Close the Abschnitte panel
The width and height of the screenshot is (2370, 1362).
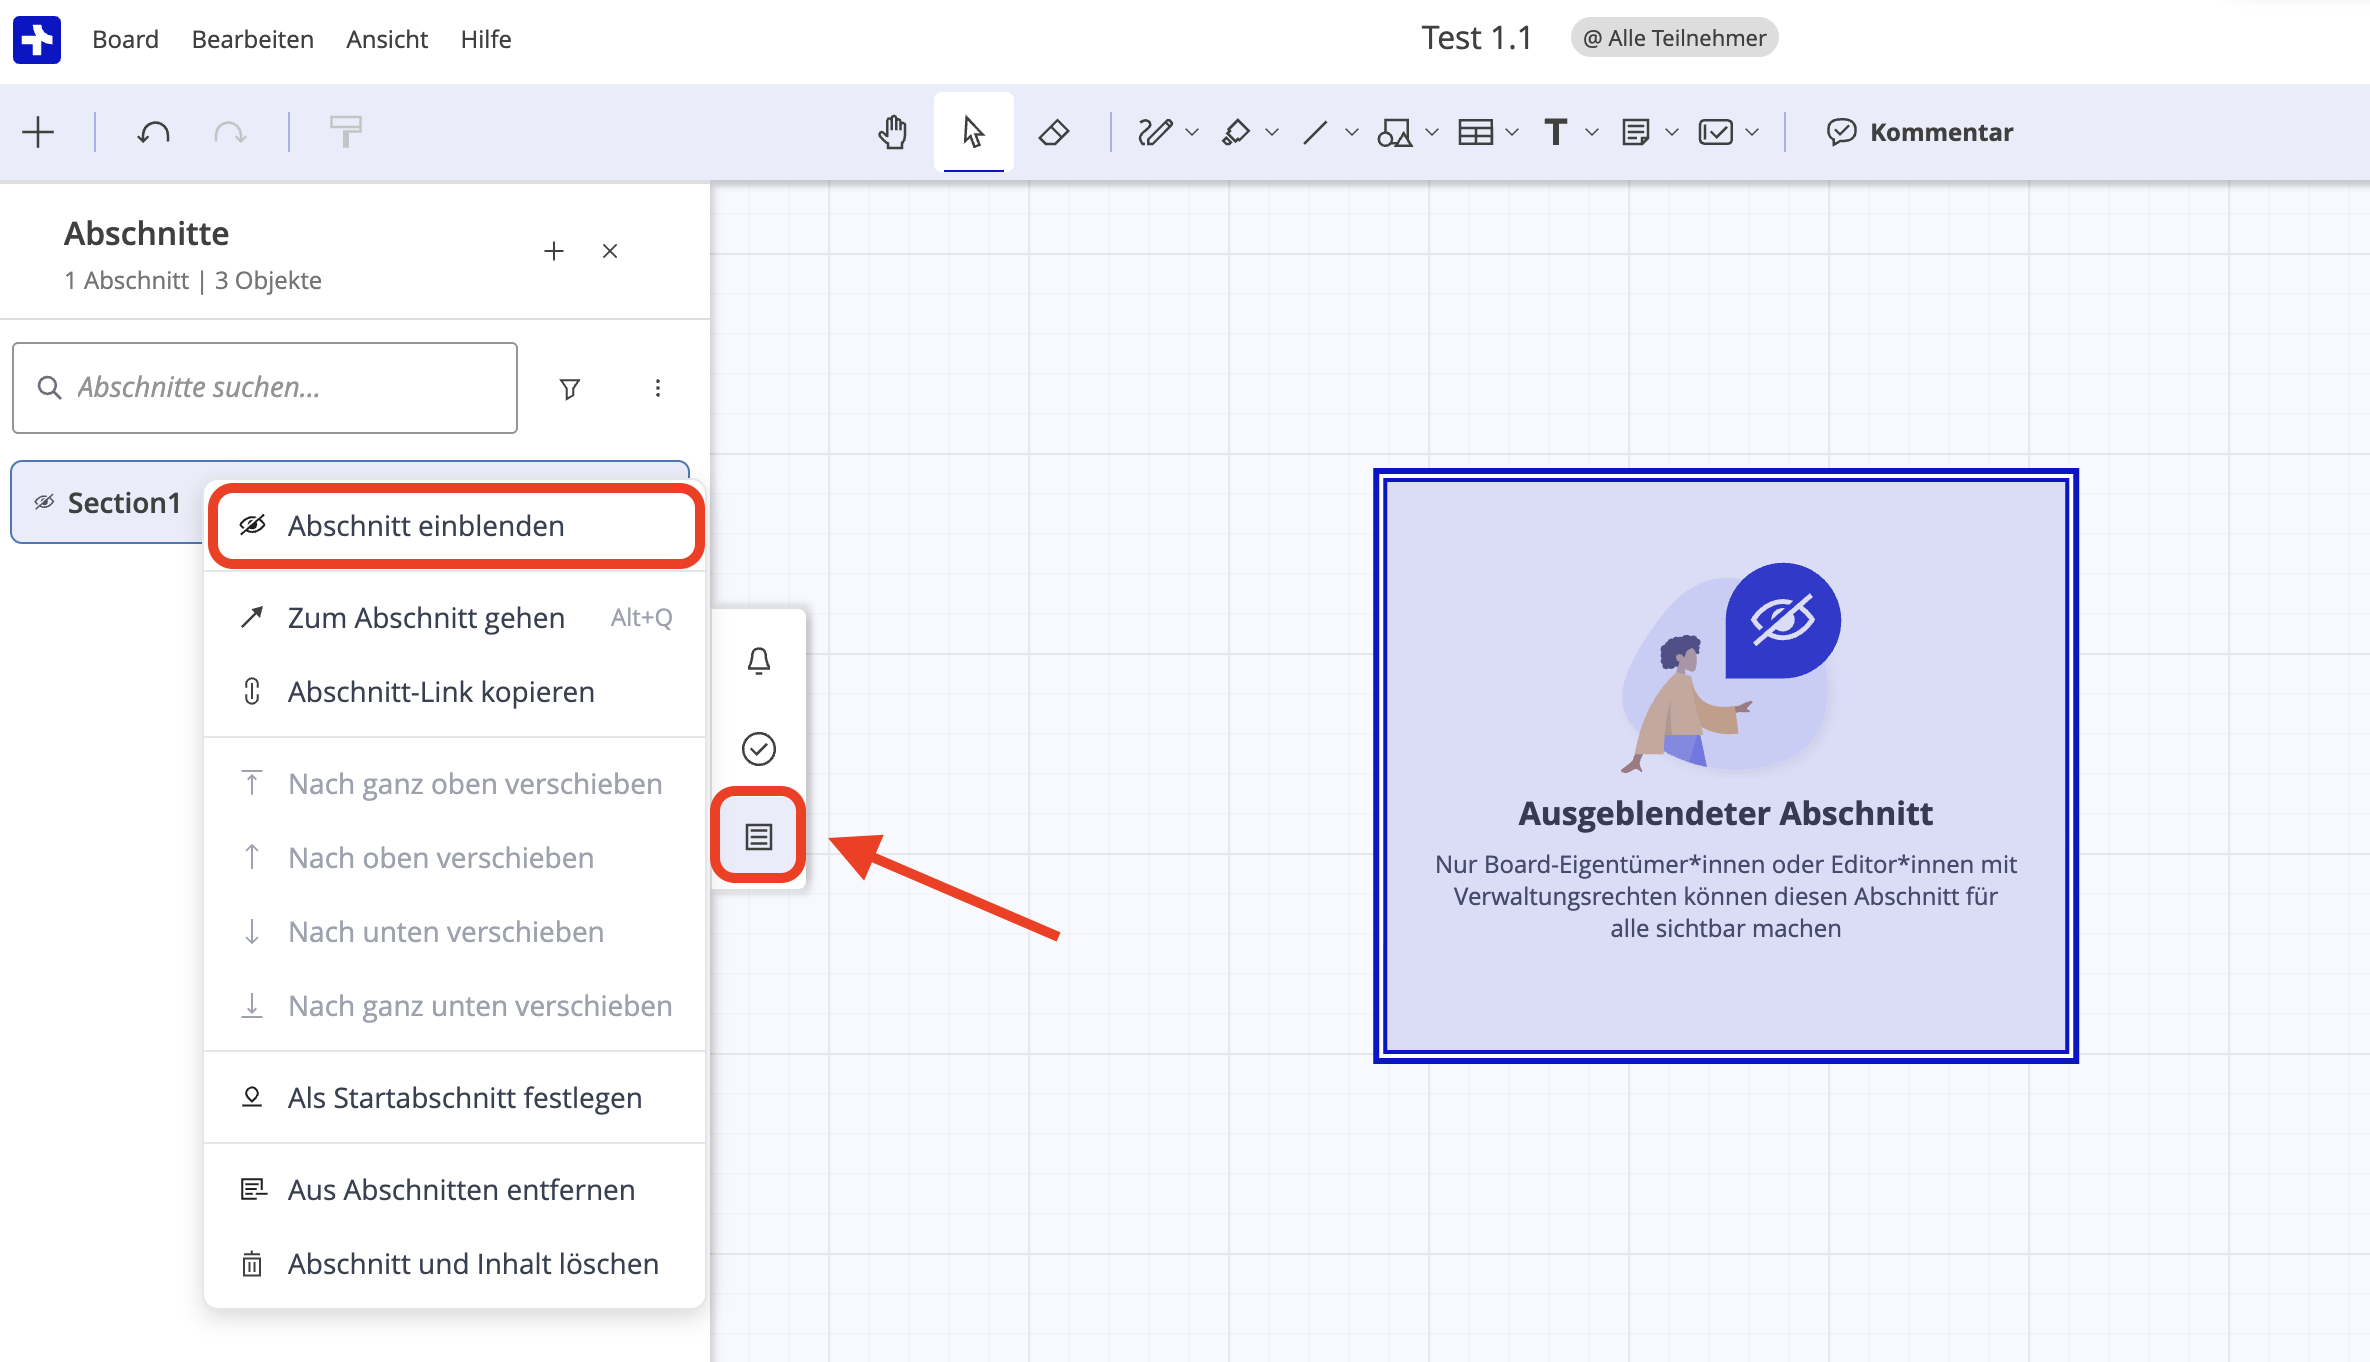click(610, 251)
